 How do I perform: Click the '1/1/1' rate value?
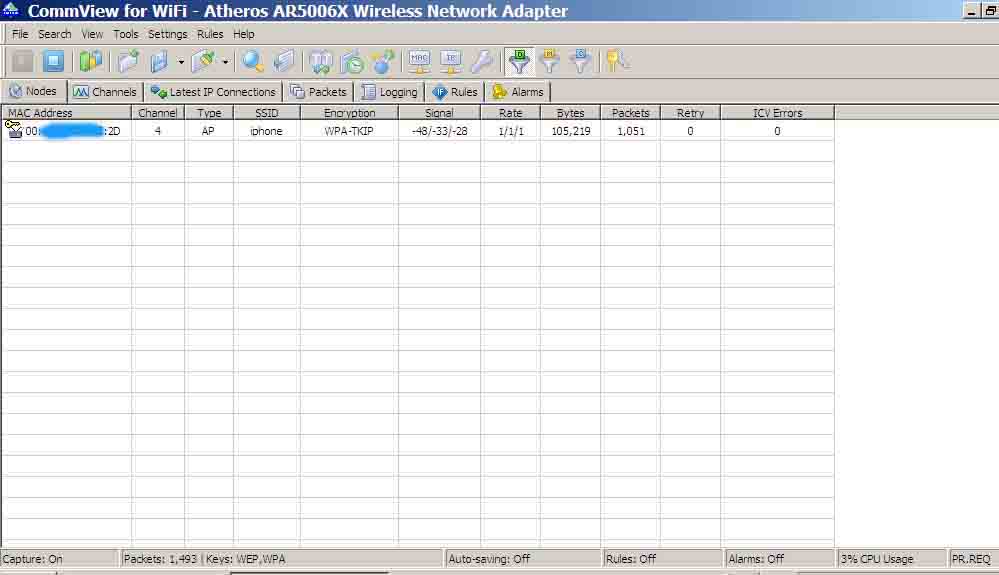click(x=511, y=131)
